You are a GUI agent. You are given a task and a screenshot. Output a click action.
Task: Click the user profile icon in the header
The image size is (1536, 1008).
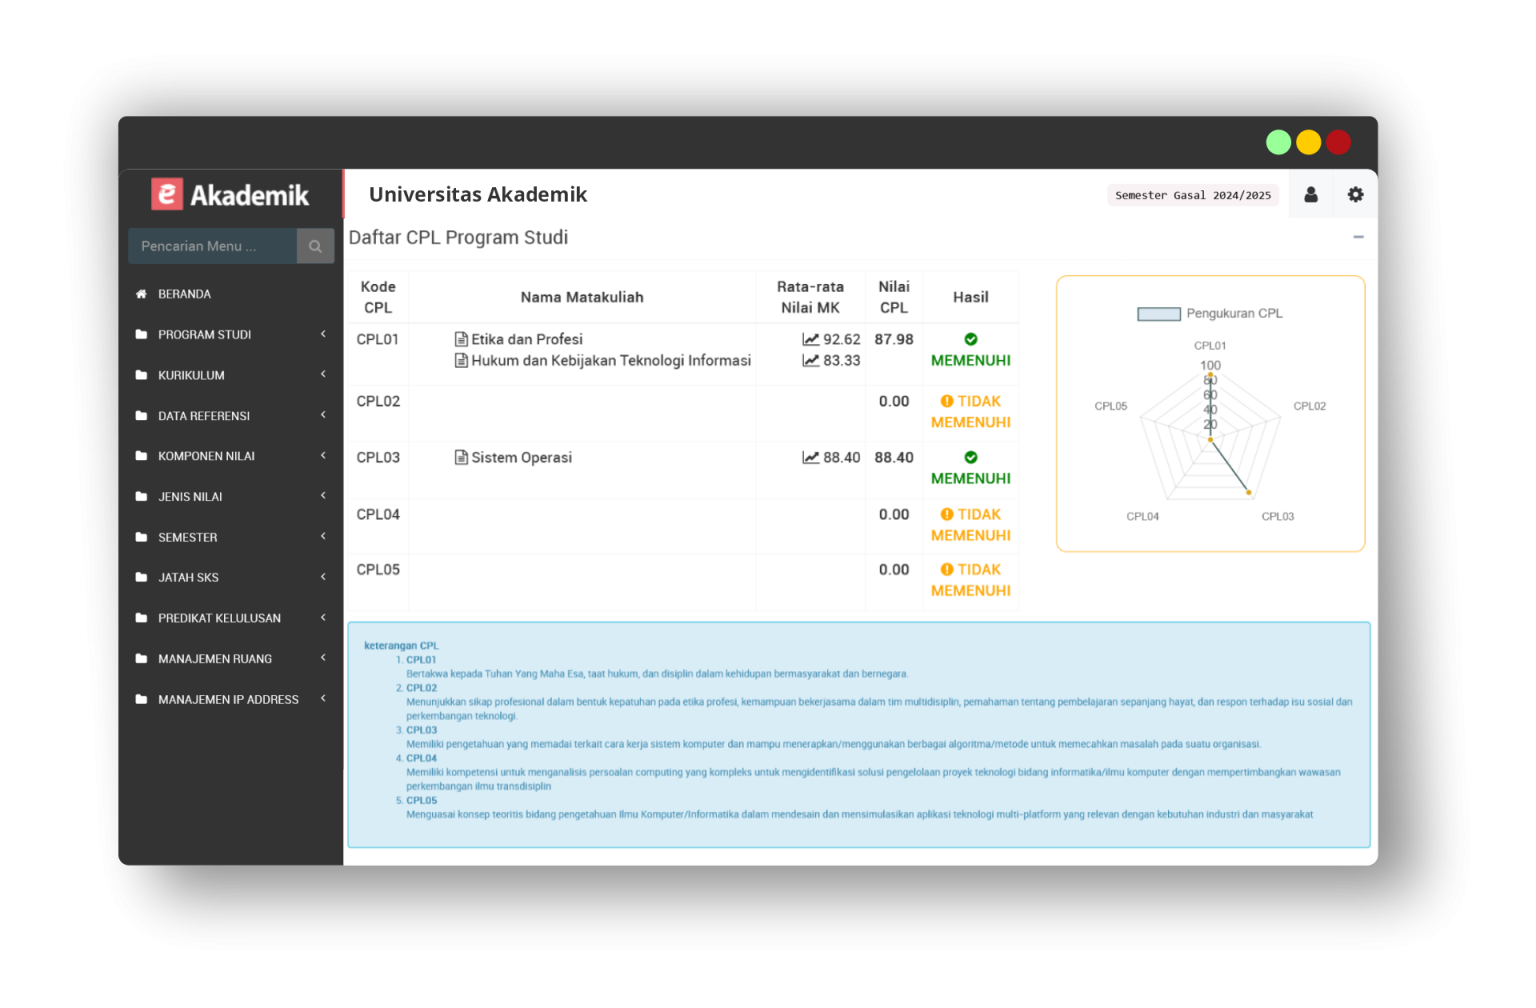(x=1311, y=194)
